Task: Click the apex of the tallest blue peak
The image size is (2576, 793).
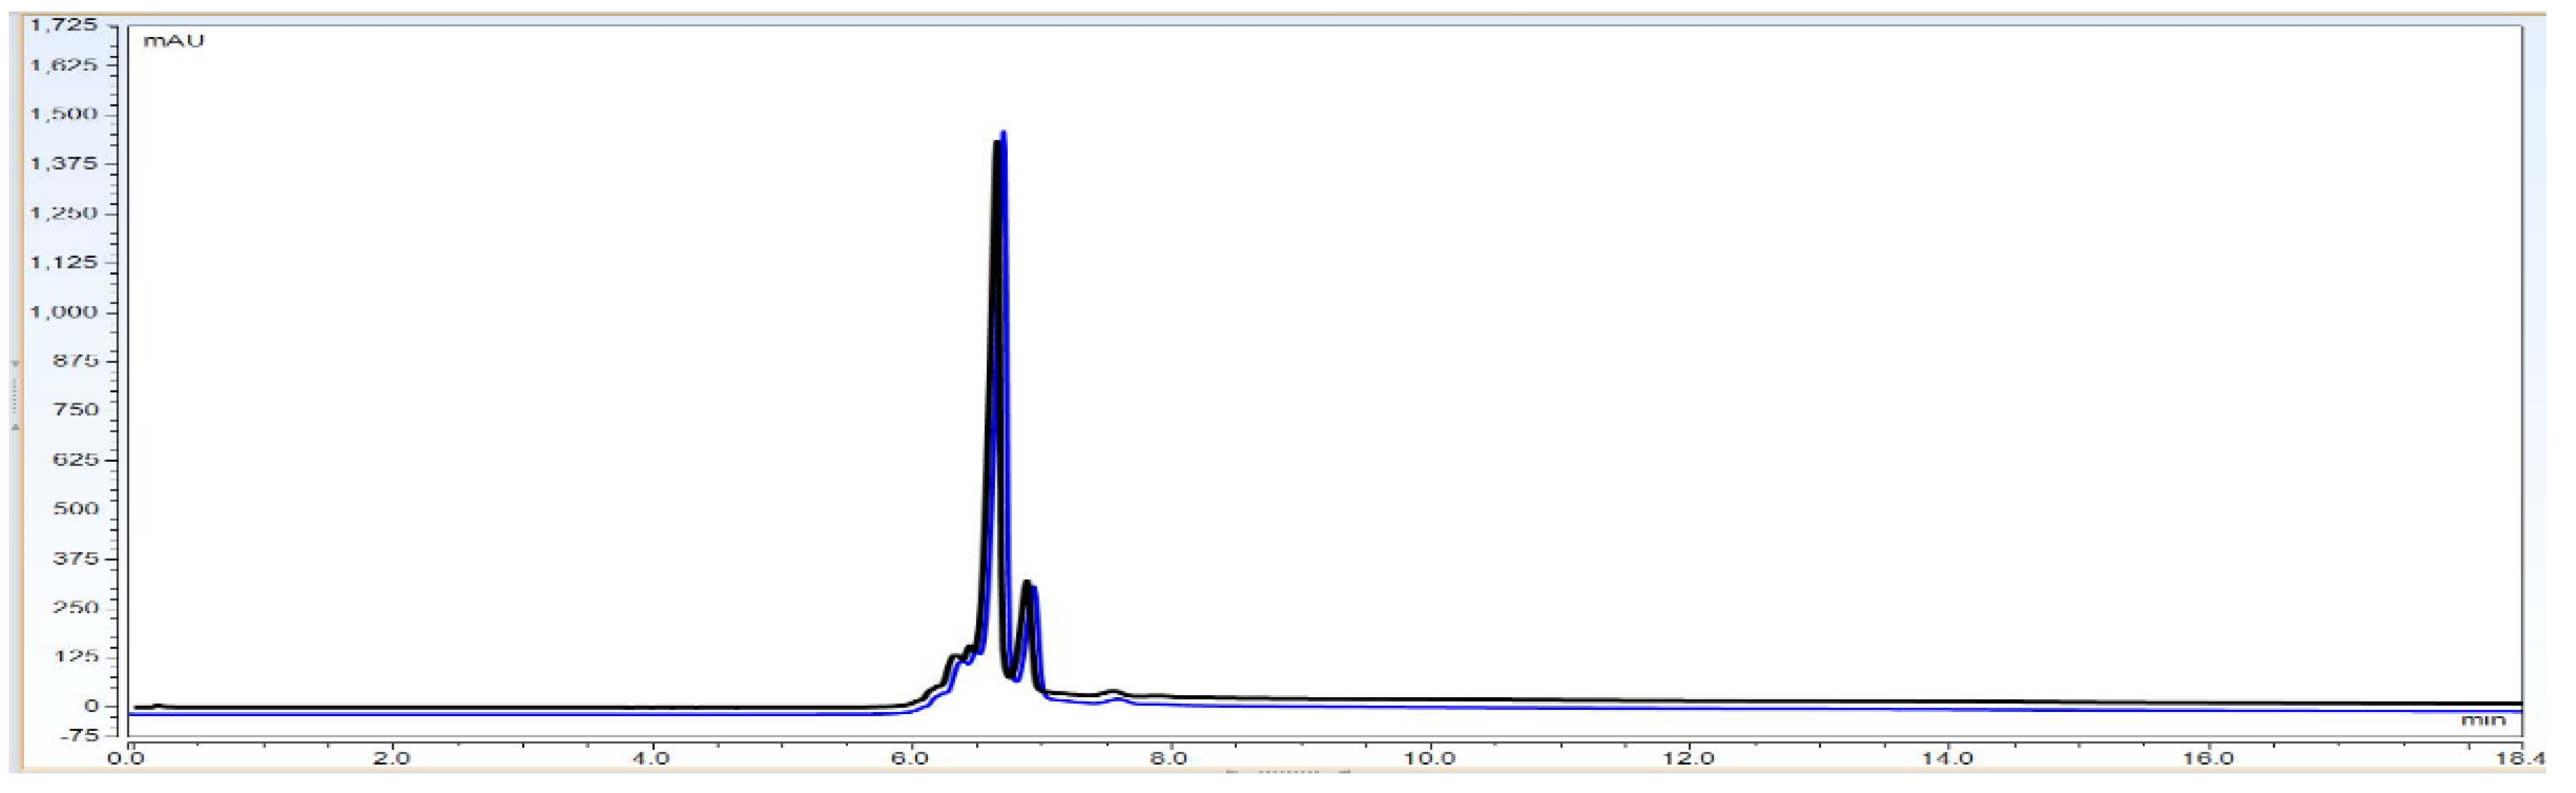Action: (x=1003, y=133)
